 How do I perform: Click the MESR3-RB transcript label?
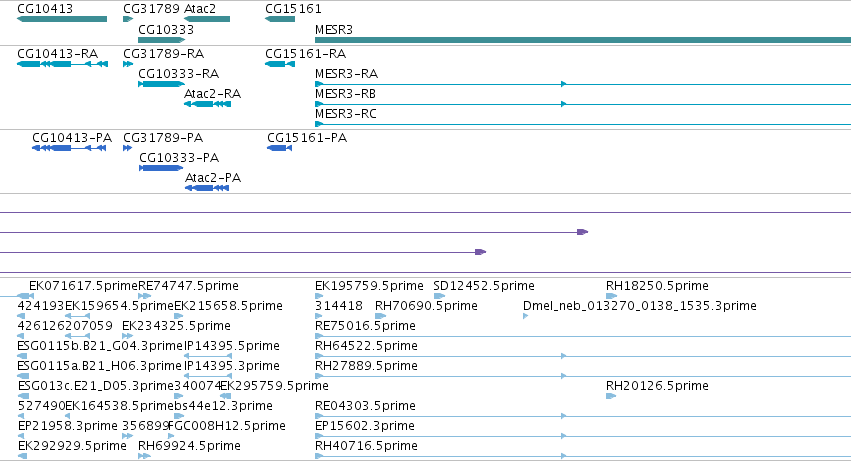[x=345, y=94]
